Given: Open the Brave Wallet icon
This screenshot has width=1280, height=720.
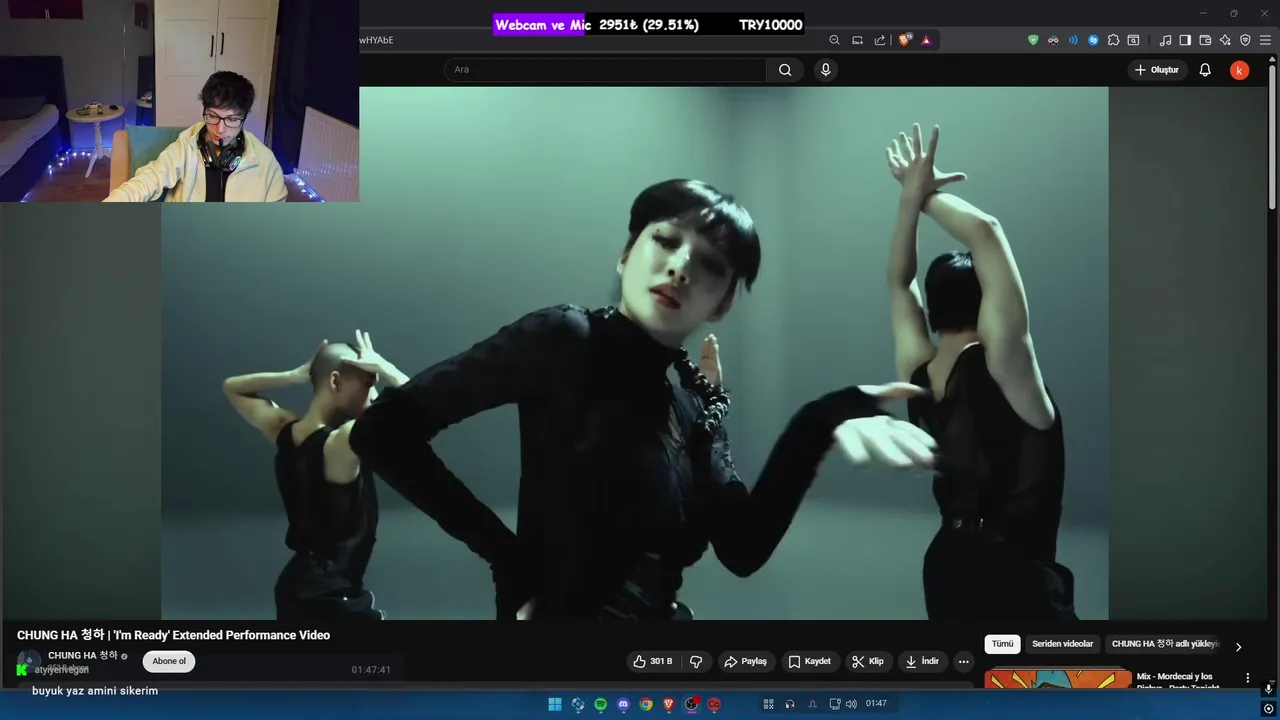Looking at the screenshot, I should pos(1205,40).
